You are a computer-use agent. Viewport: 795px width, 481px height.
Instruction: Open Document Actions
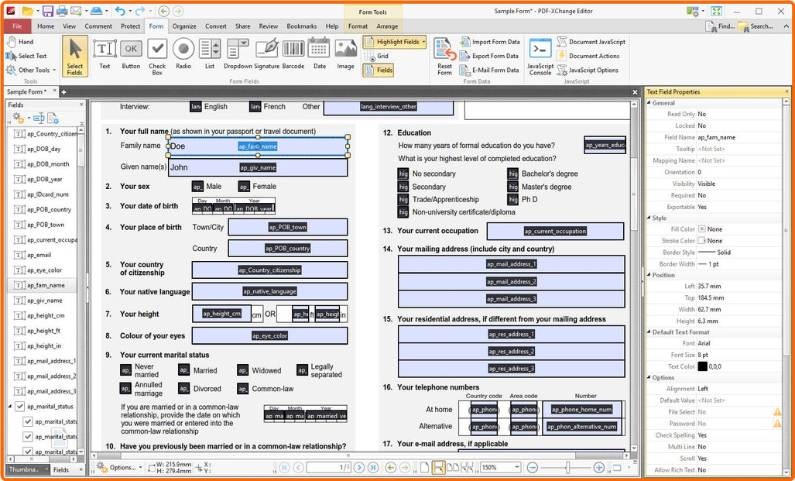click(x=588, y=56)
